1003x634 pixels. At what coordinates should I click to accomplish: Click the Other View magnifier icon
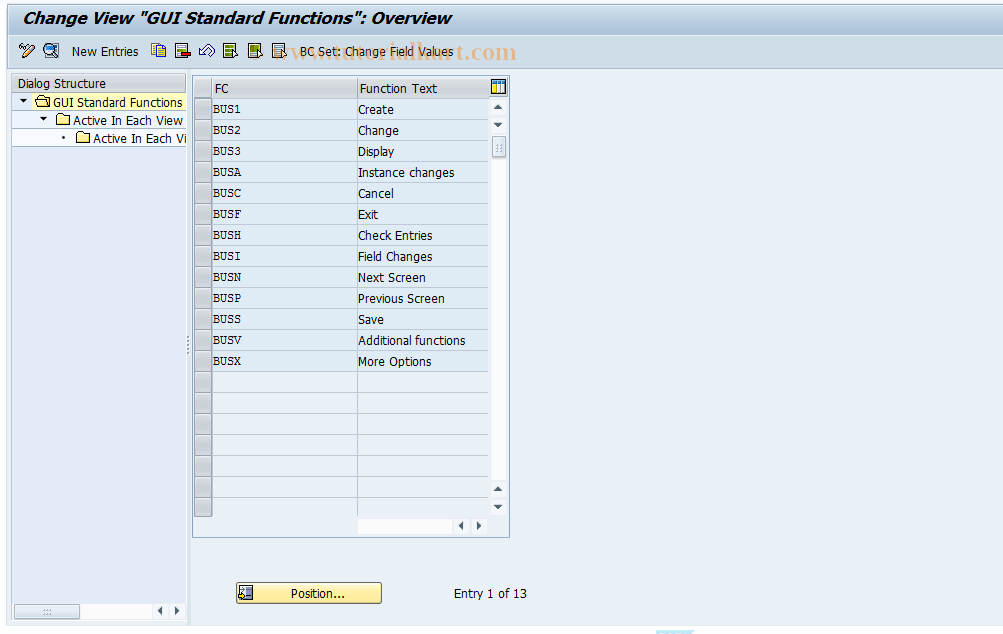pyautogui.click(x=51, y=51)
